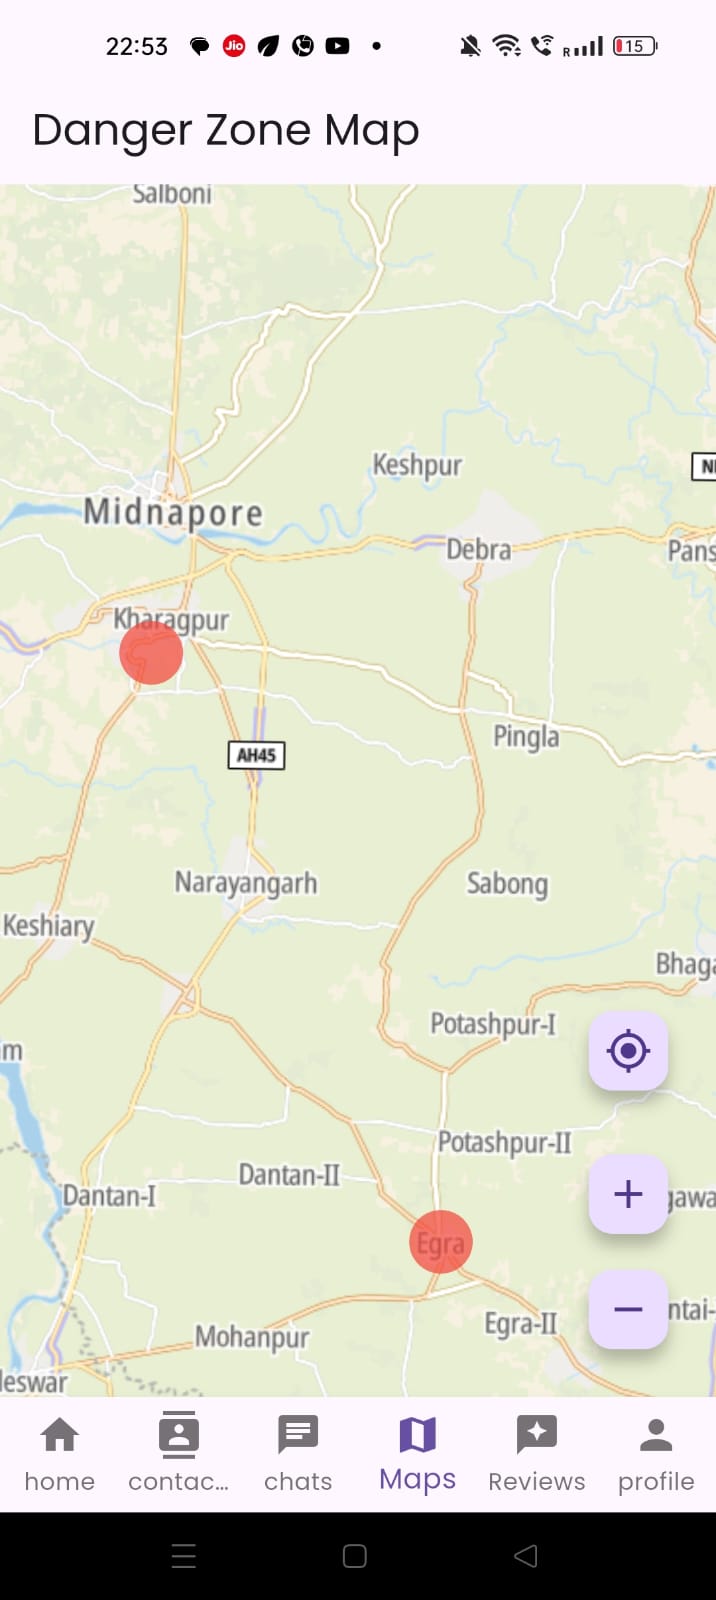Tap the battery indicator in the status bar
Screen dimensions: 716x1600
click(x=635, y=46)
